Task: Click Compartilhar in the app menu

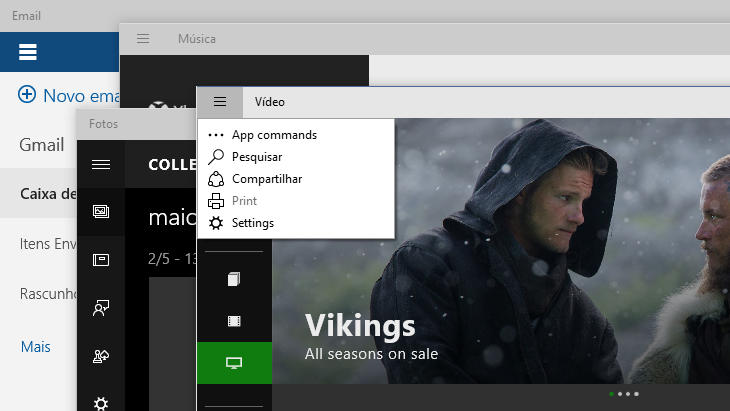Action: tap(266, 179)
